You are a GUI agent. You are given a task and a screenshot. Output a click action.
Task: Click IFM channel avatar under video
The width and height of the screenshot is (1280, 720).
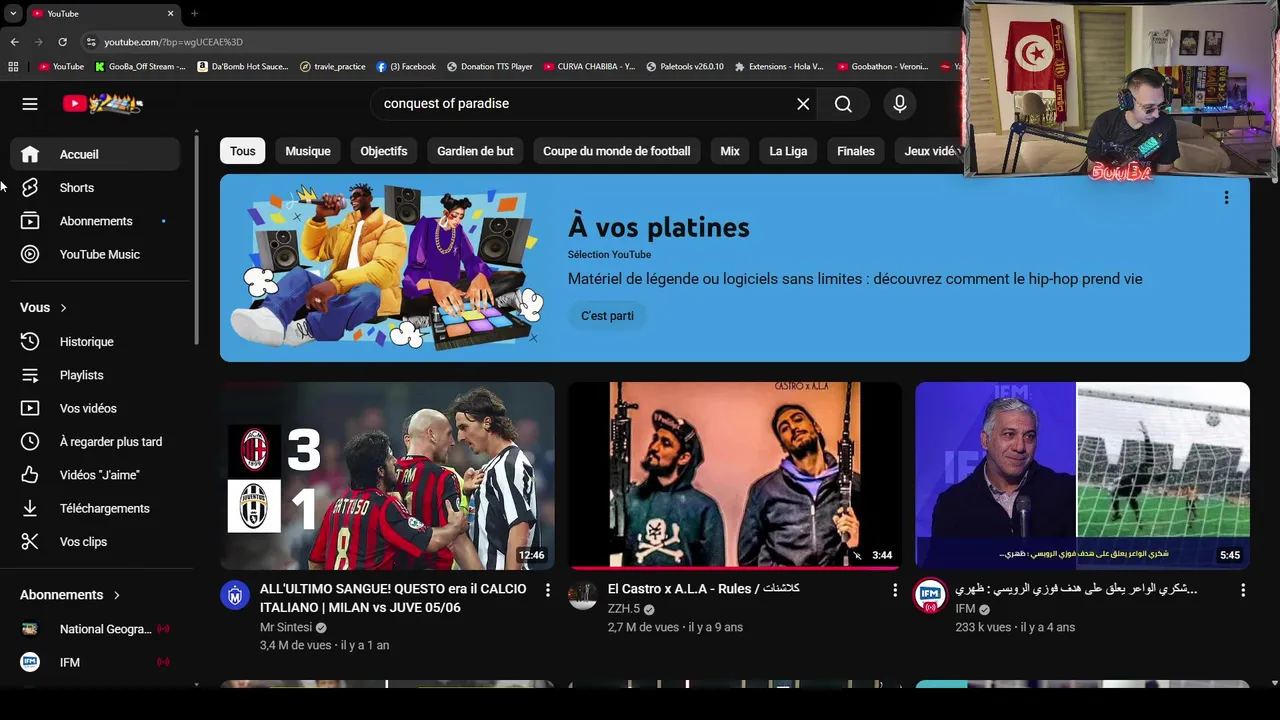click(930, 595)
